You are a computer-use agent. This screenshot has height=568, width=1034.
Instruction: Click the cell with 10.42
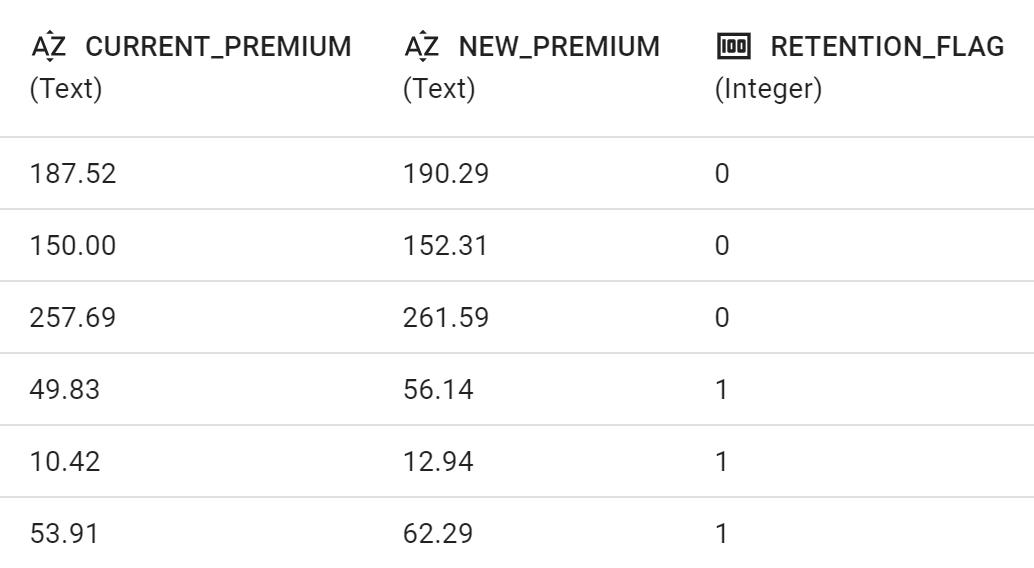tap(65, 461)
